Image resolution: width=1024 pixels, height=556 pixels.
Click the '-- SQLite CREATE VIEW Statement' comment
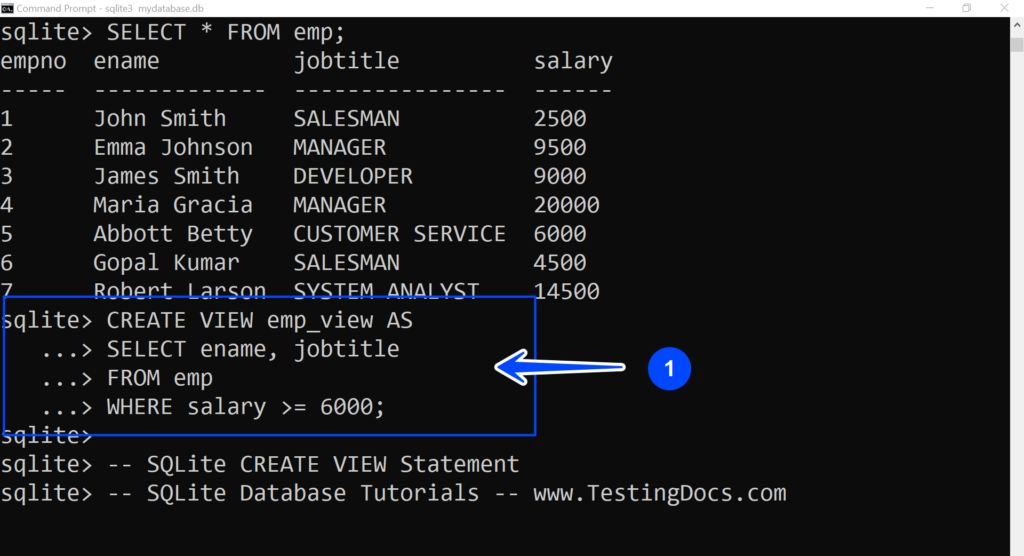pyautogui.click(x=313, y=465)
